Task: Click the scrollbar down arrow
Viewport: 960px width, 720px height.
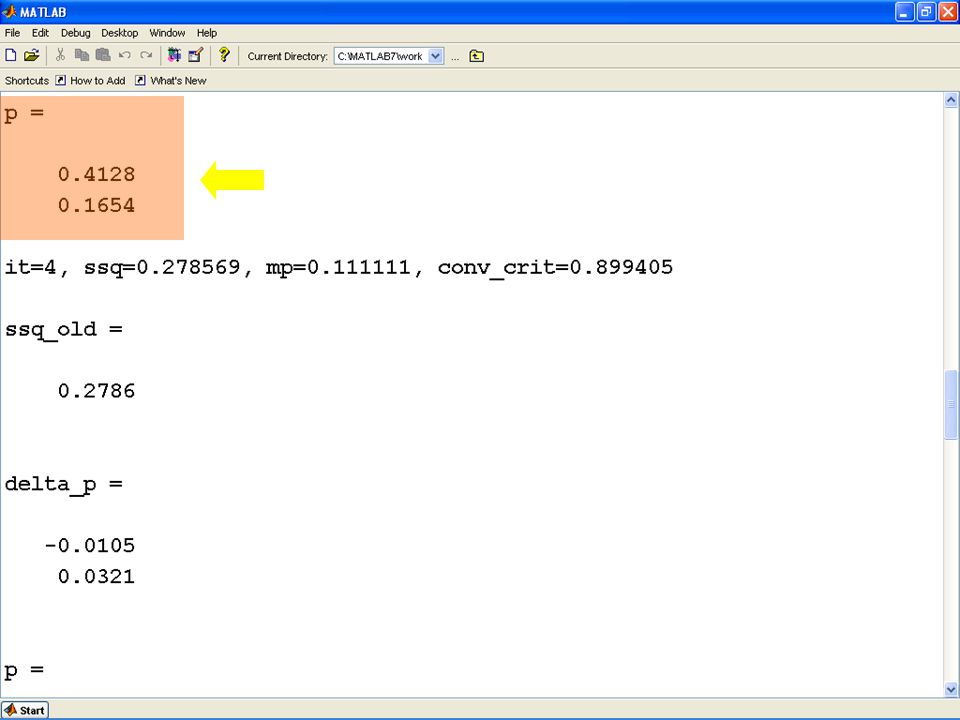Action: tap(951, 689)
